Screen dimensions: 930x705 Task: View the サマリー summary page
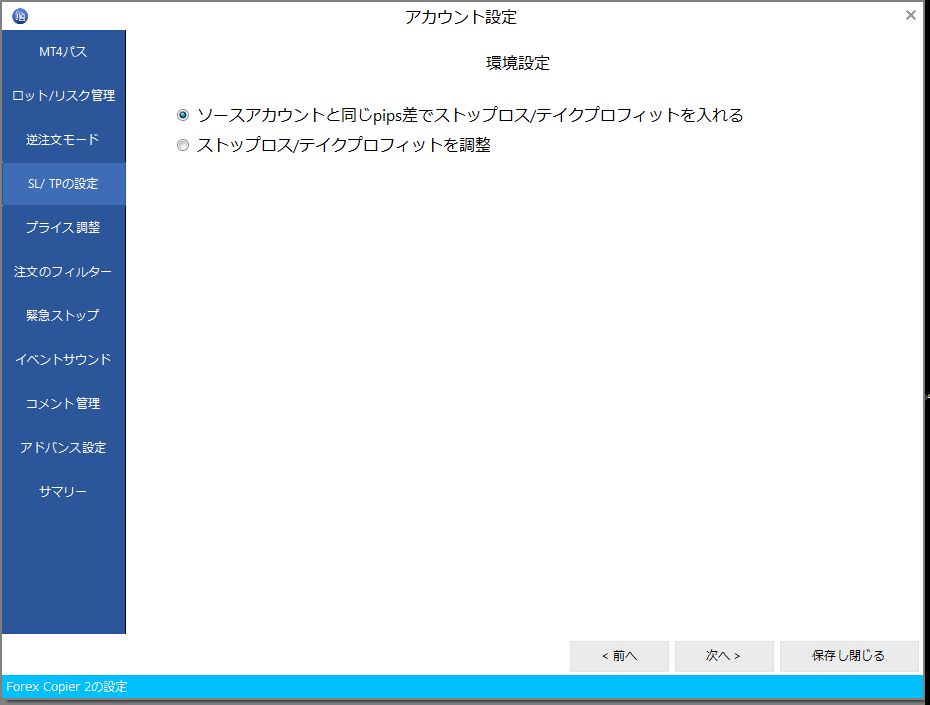(62, 491)
